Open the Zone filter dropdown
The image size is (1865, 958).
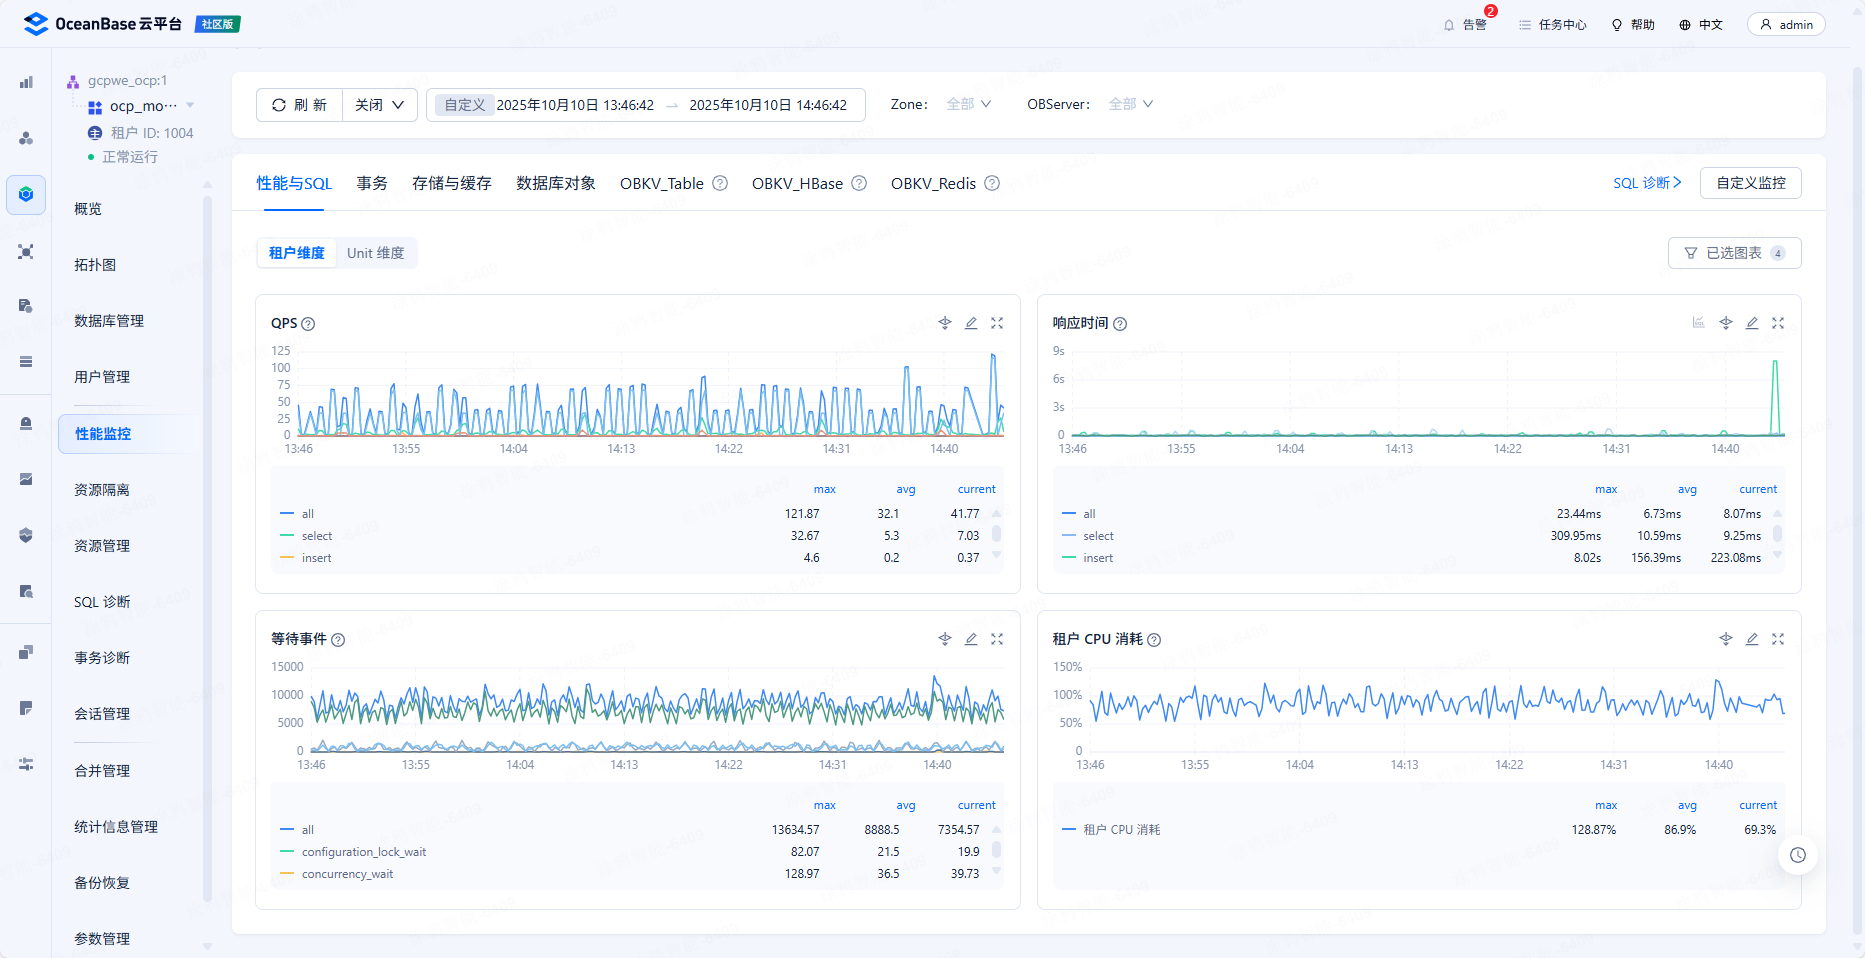(x=968, y=104)
